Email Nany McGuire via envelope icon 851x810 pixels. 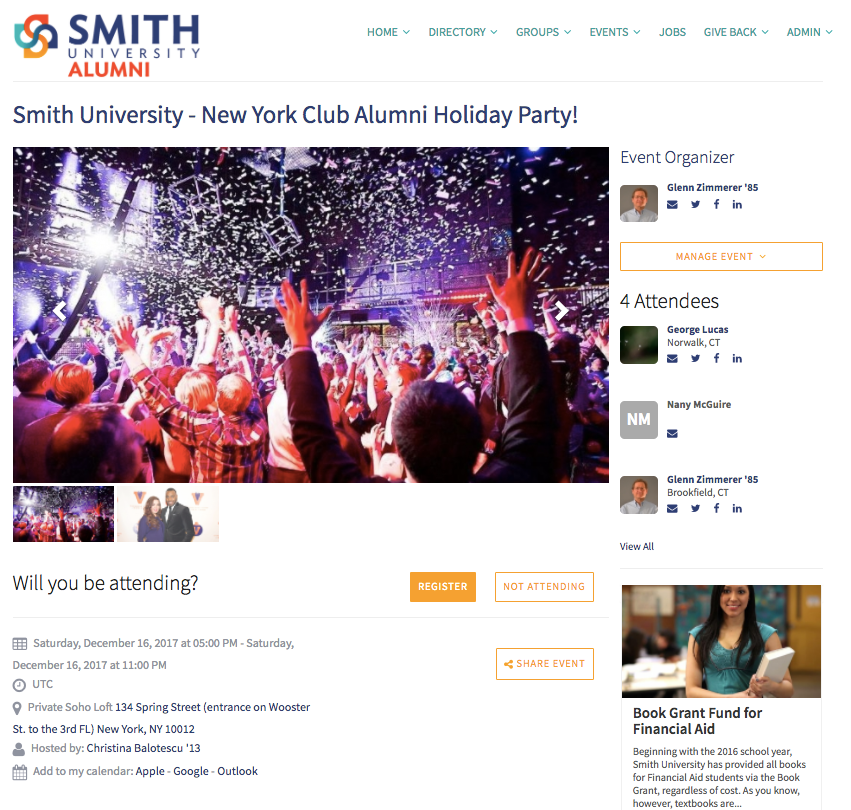tap(672, 433)
